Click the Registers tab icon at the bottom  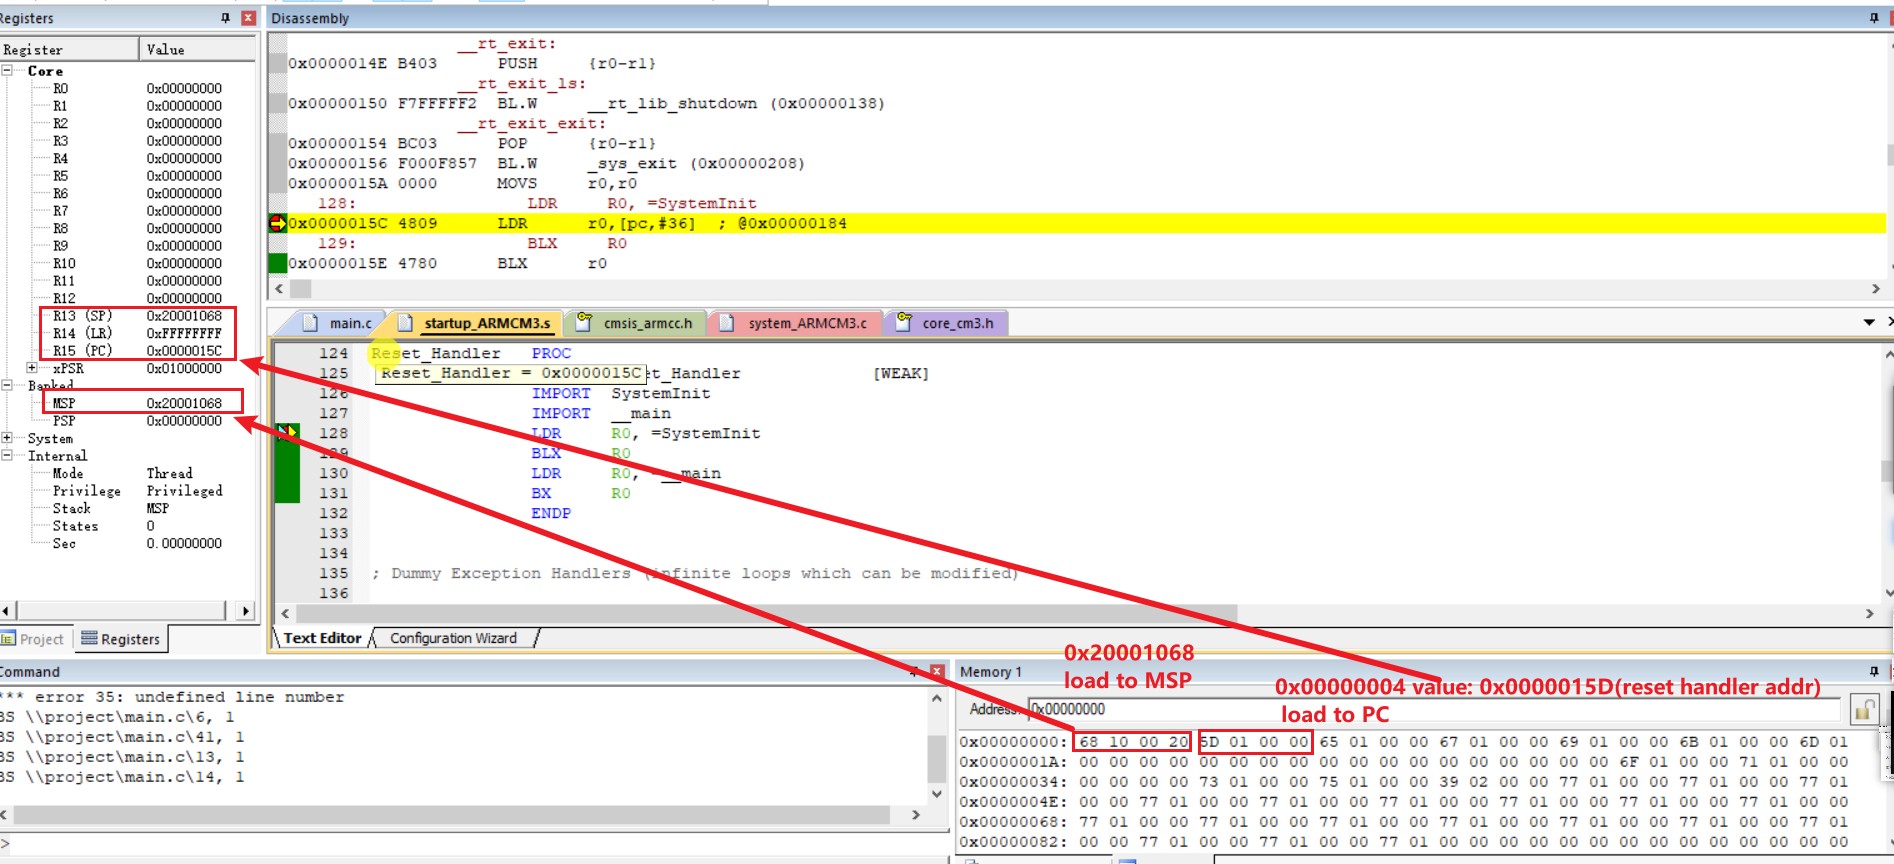(89, 638)
